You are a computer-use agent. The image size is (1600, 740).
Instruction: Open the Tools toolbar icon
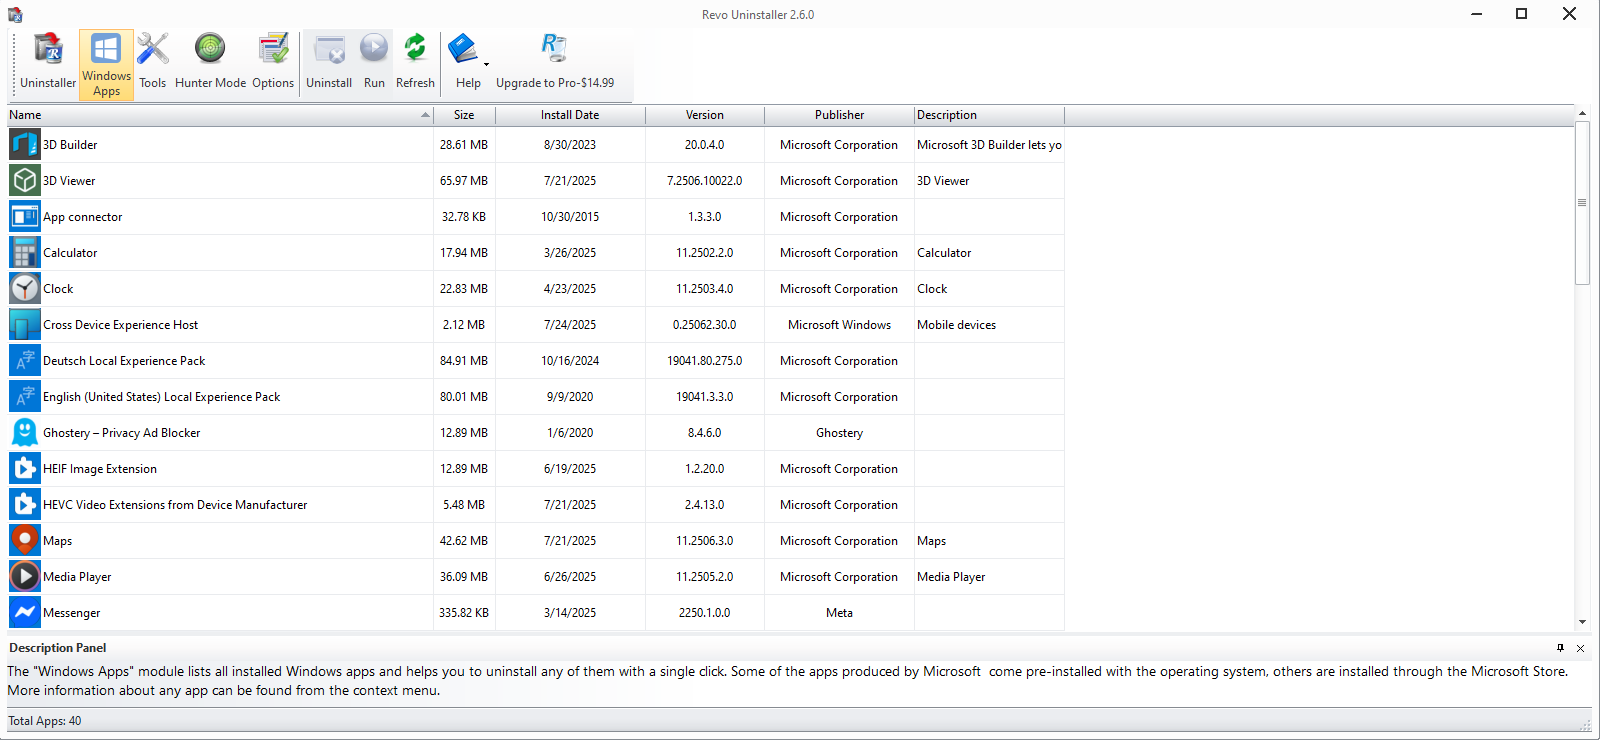[152, 62]
